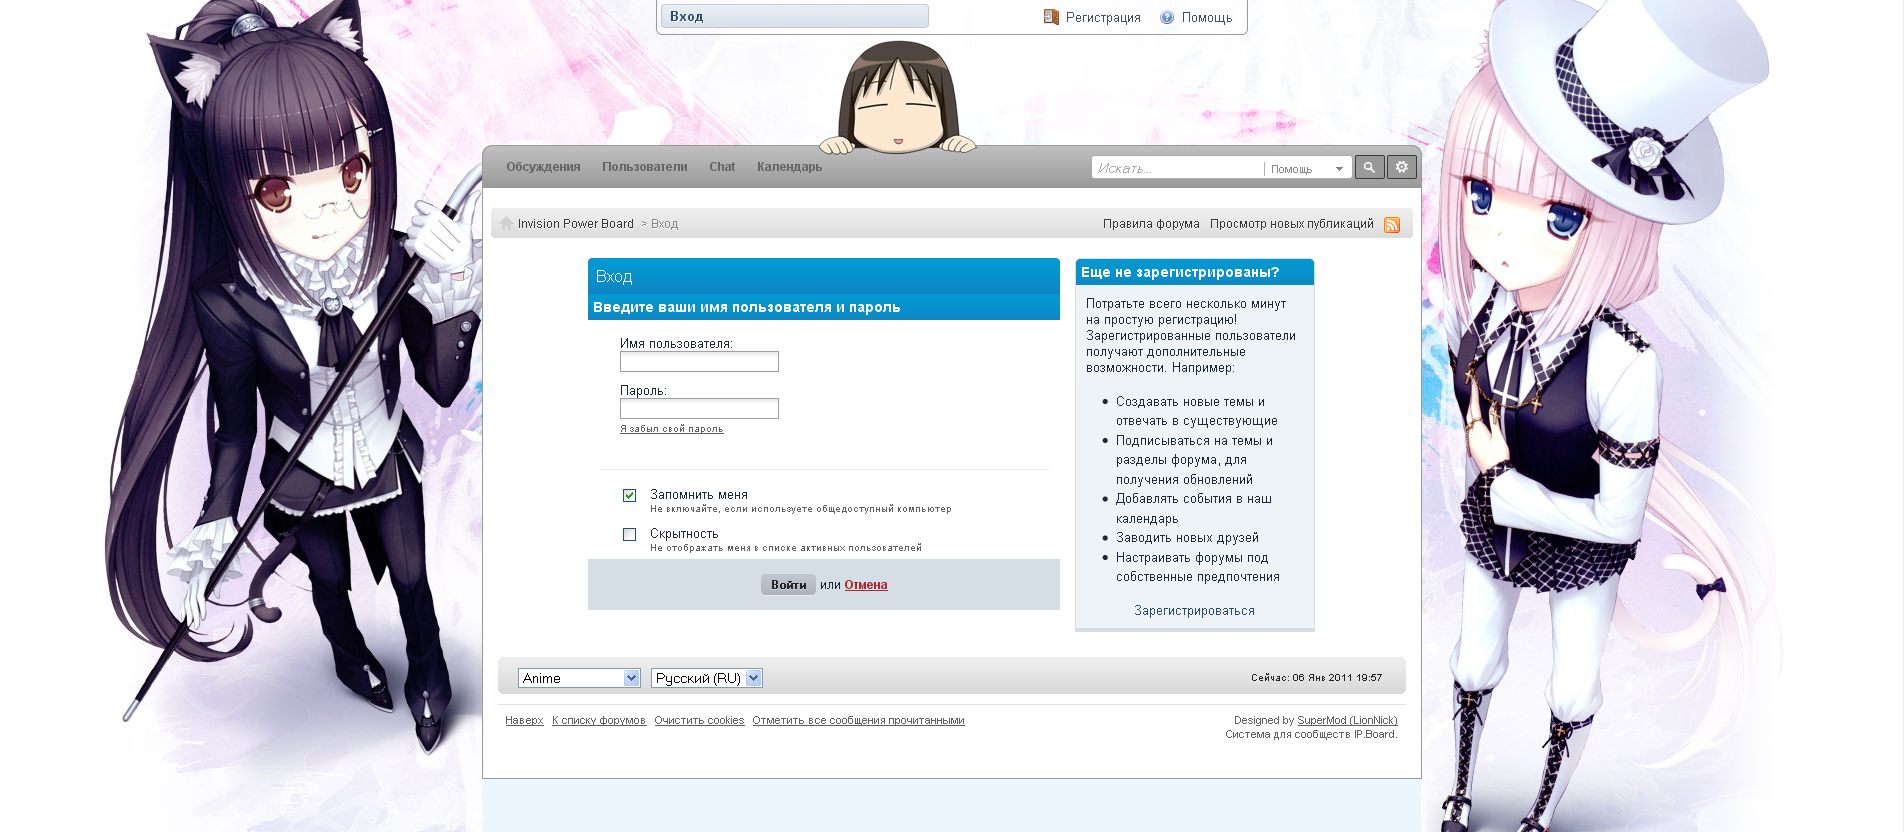Click the "Зарегистрироваться" link
This screenshot has width=1904, height=832.
[1194, 611]
